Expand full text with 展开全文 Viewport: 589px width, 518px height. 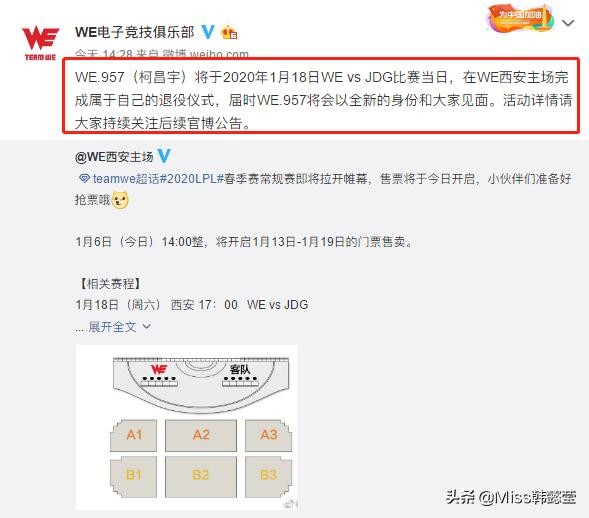point(112,327)
